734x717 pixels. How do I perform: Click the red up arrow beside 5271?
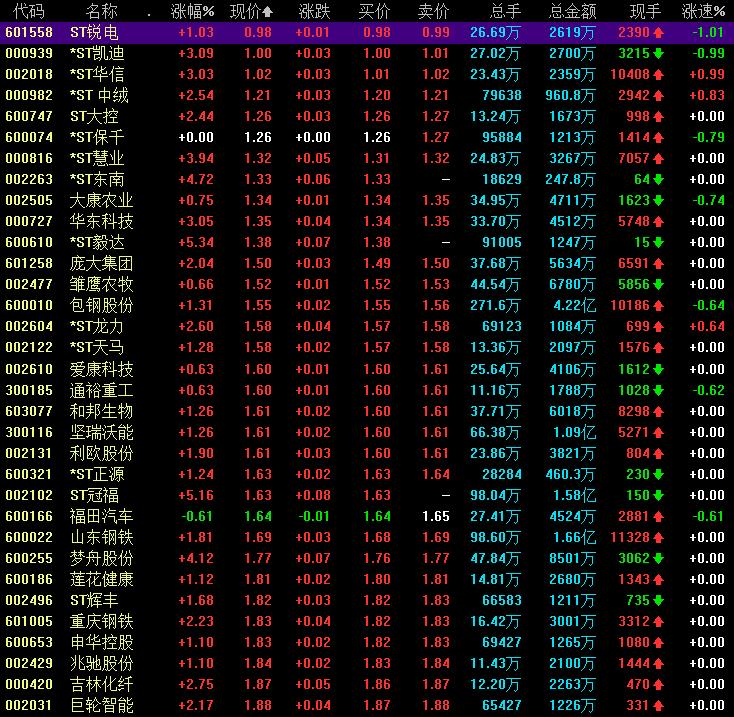click(658, 433)
